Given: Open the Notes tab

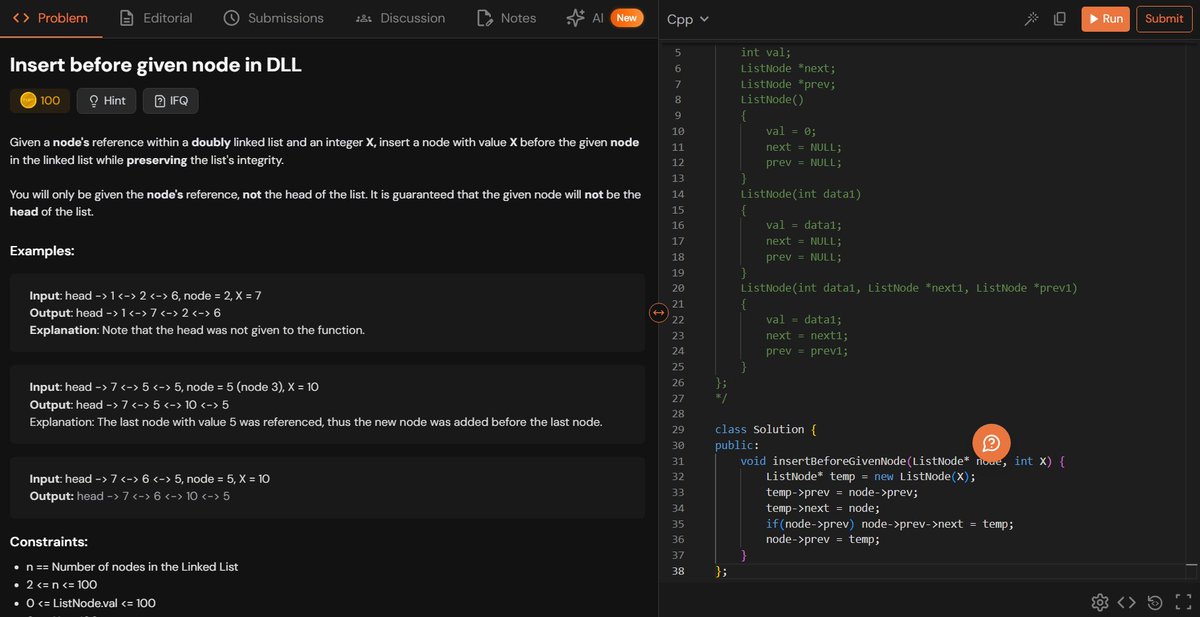Looking at the screenshot, I should (506, 18).
